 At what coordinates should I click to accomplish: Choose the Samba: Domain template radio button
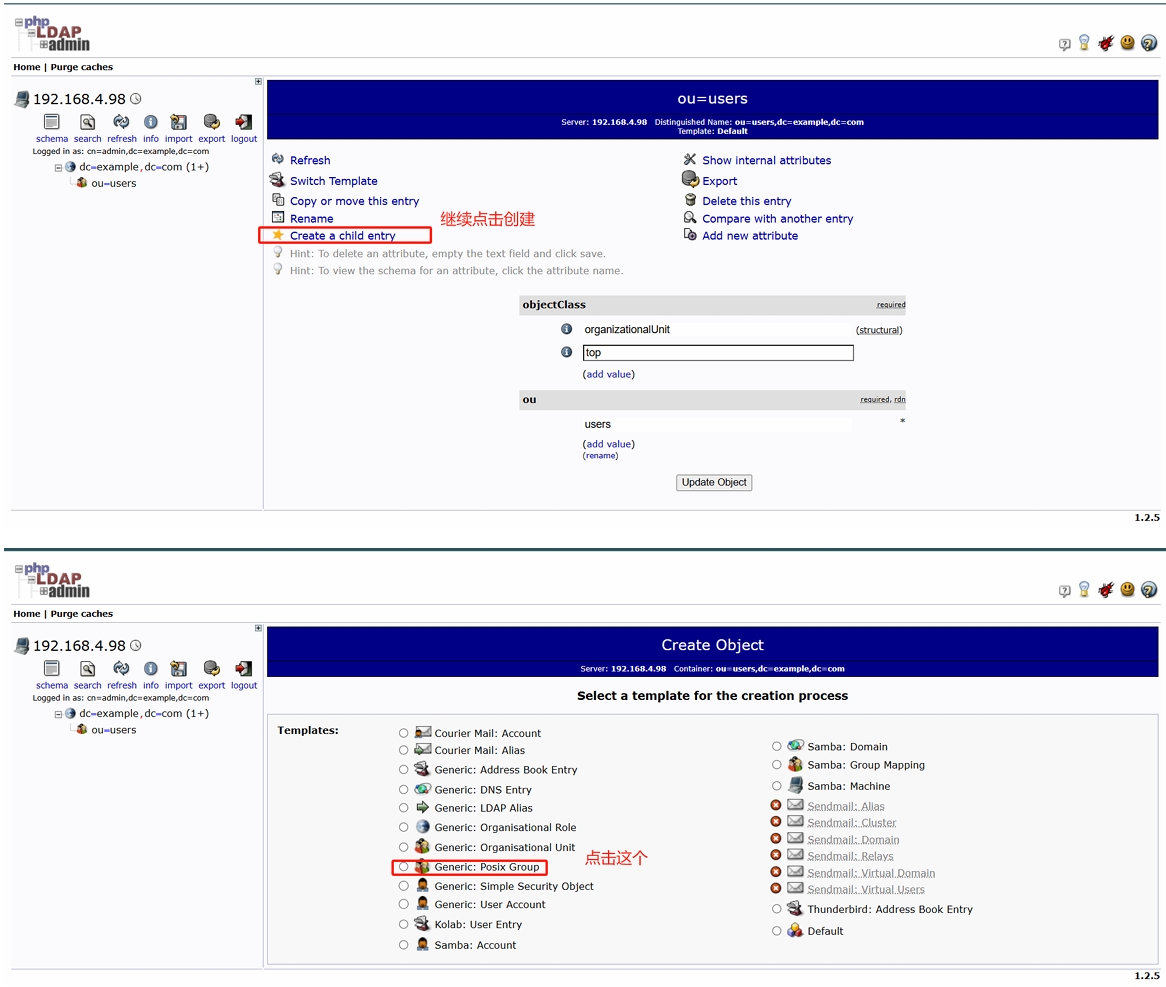[x=777, y=746]
